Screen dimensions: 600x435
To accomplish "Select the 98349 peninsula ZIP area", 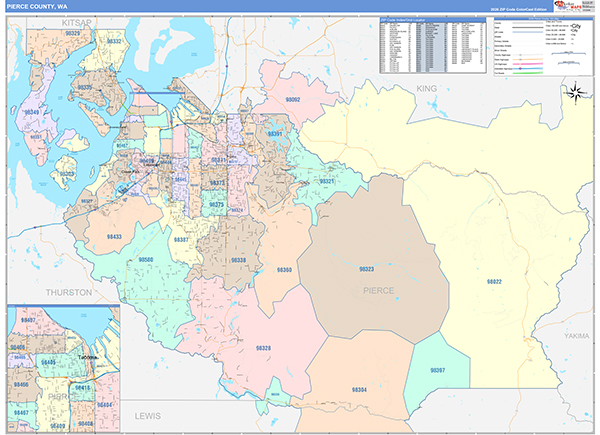I will (x=33, y=113).
